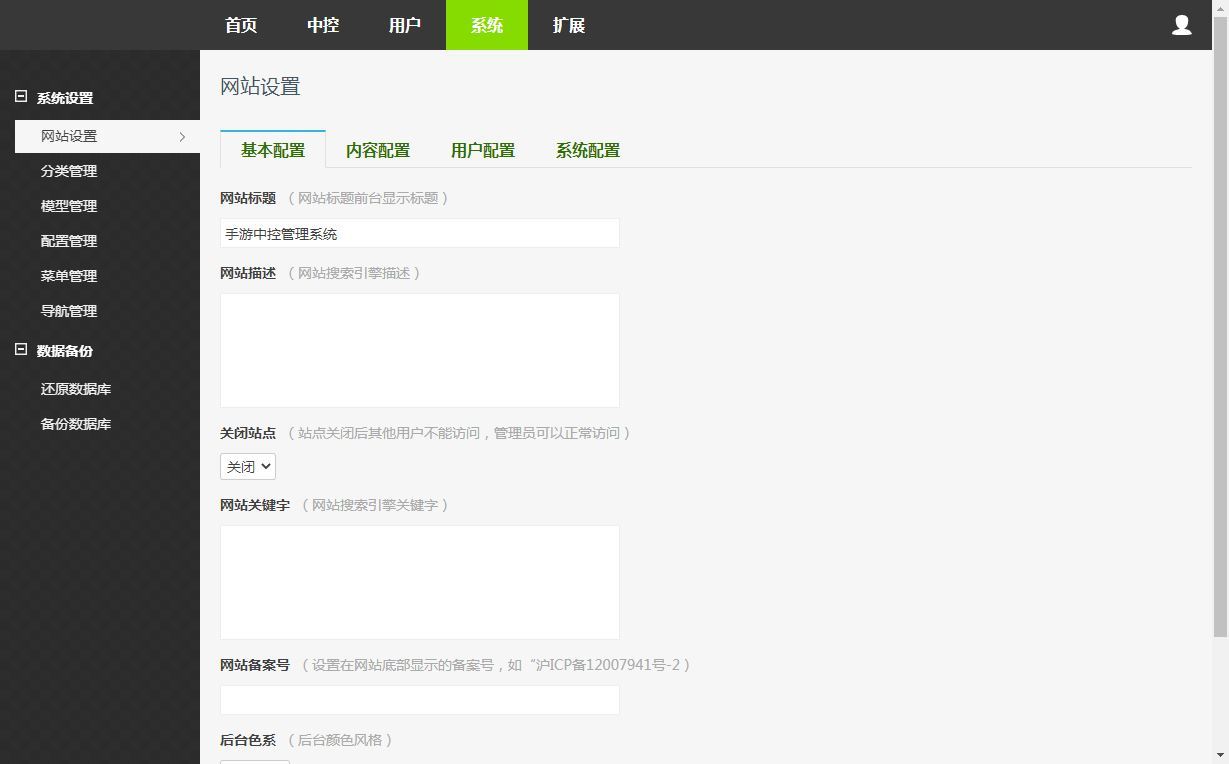The width and height of the screenshot is (1229, 764).
Task: Click the arrow indicator on 网站设置 sidebar item
Action: [182, 136]
